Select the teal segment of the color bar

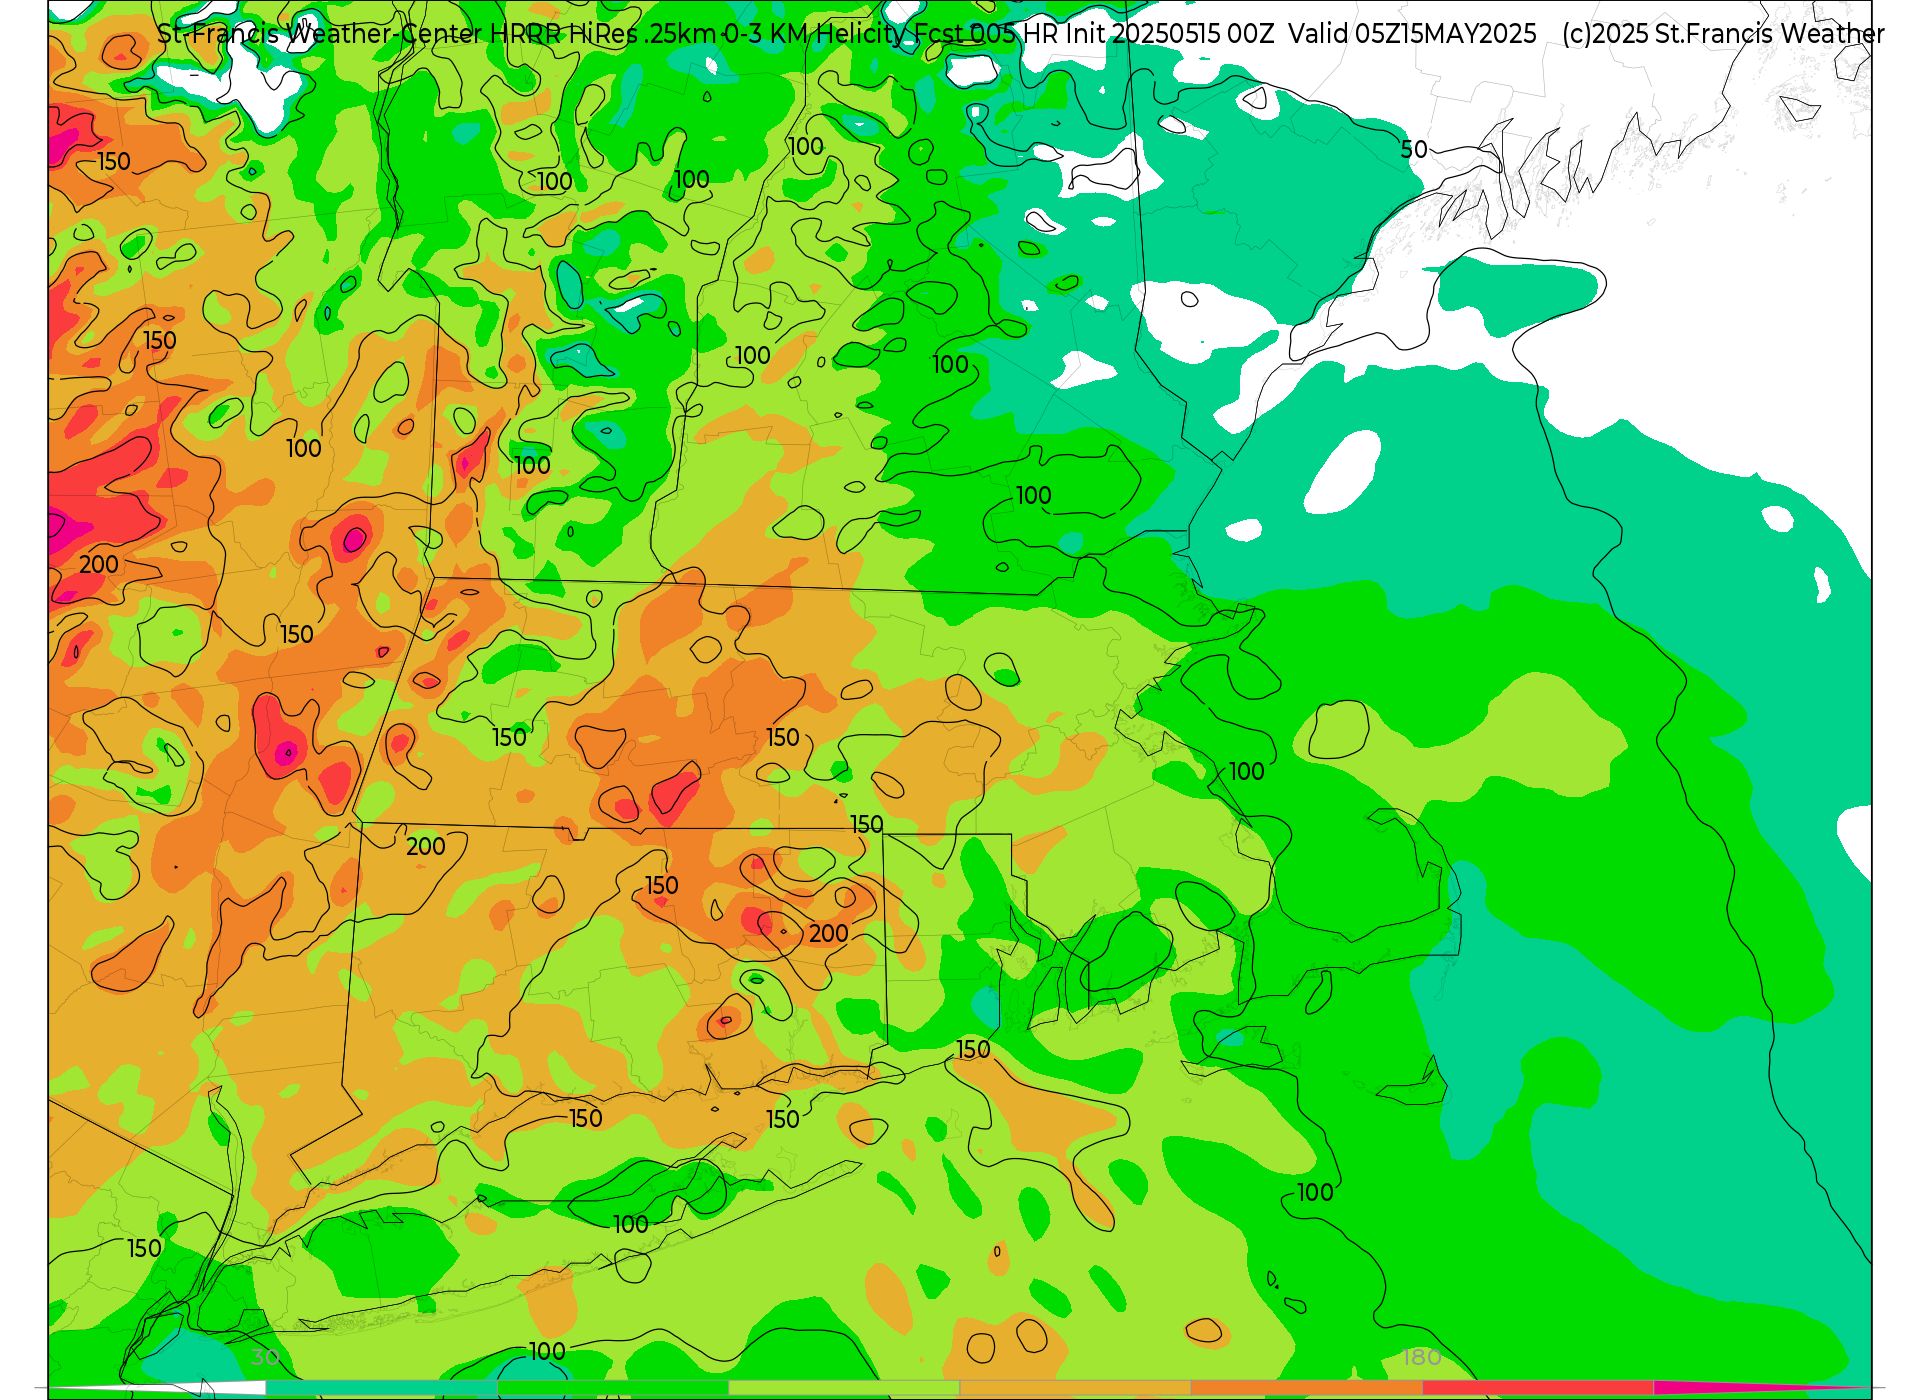[382, 1388]
